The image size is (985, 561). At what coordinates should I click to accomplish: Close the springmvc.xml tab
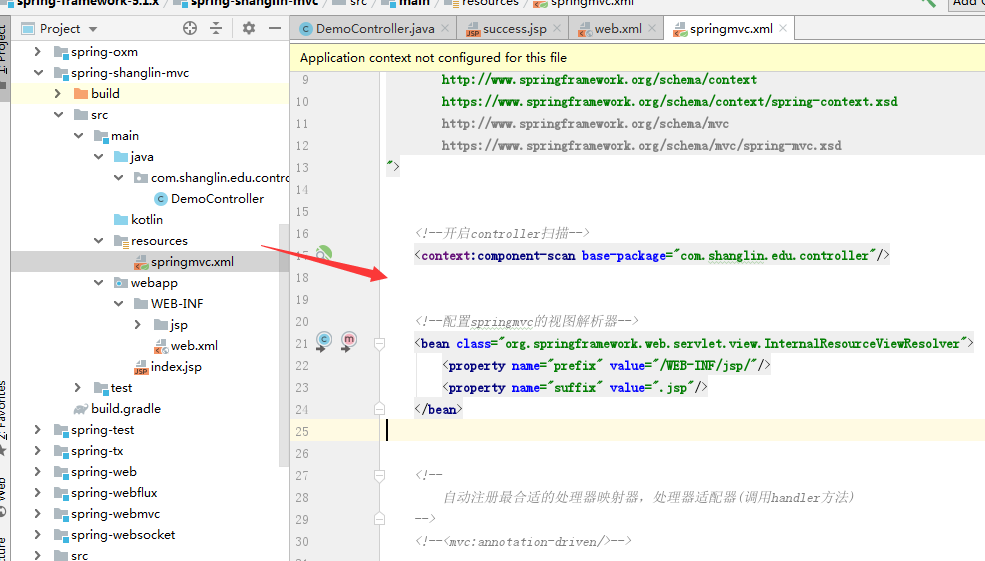(x=783, y=28)
